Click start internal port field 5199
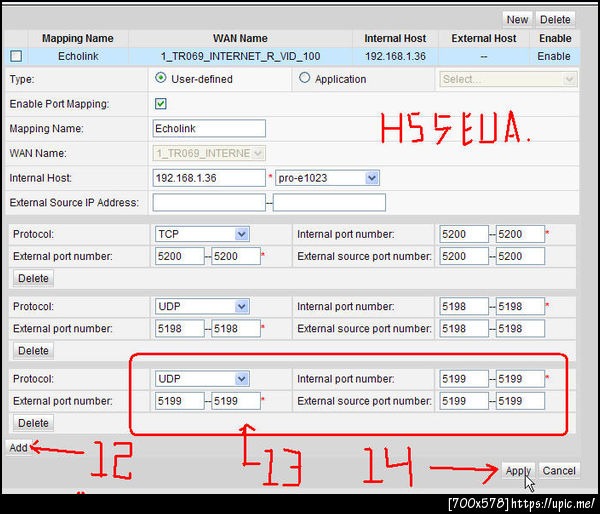Image resolution: width=600 pixels, height=514 pixels. pos(464,379)
